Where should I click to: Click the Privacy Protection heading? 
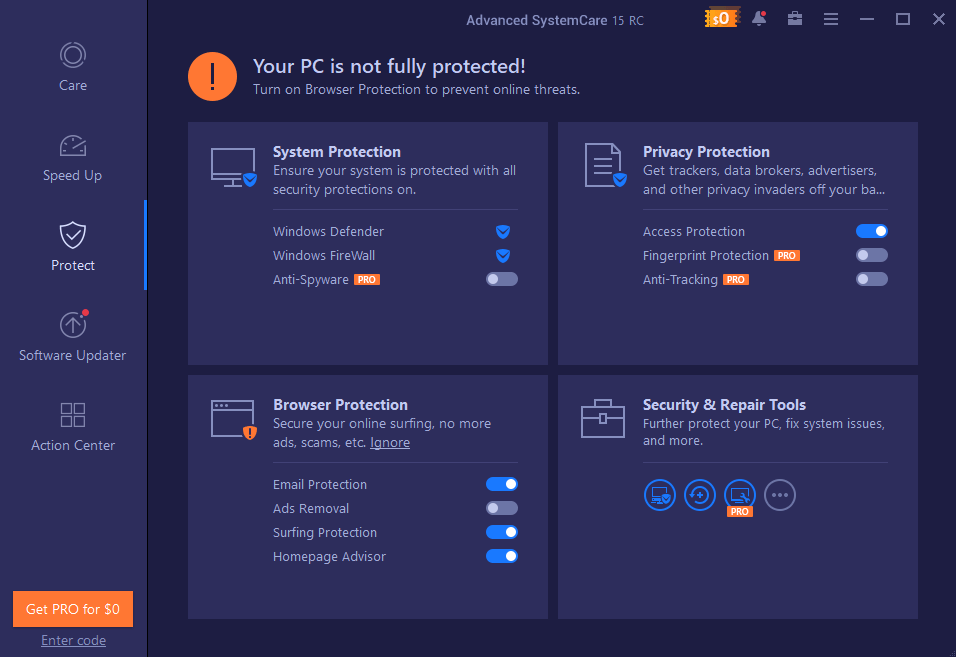point(706,152)
